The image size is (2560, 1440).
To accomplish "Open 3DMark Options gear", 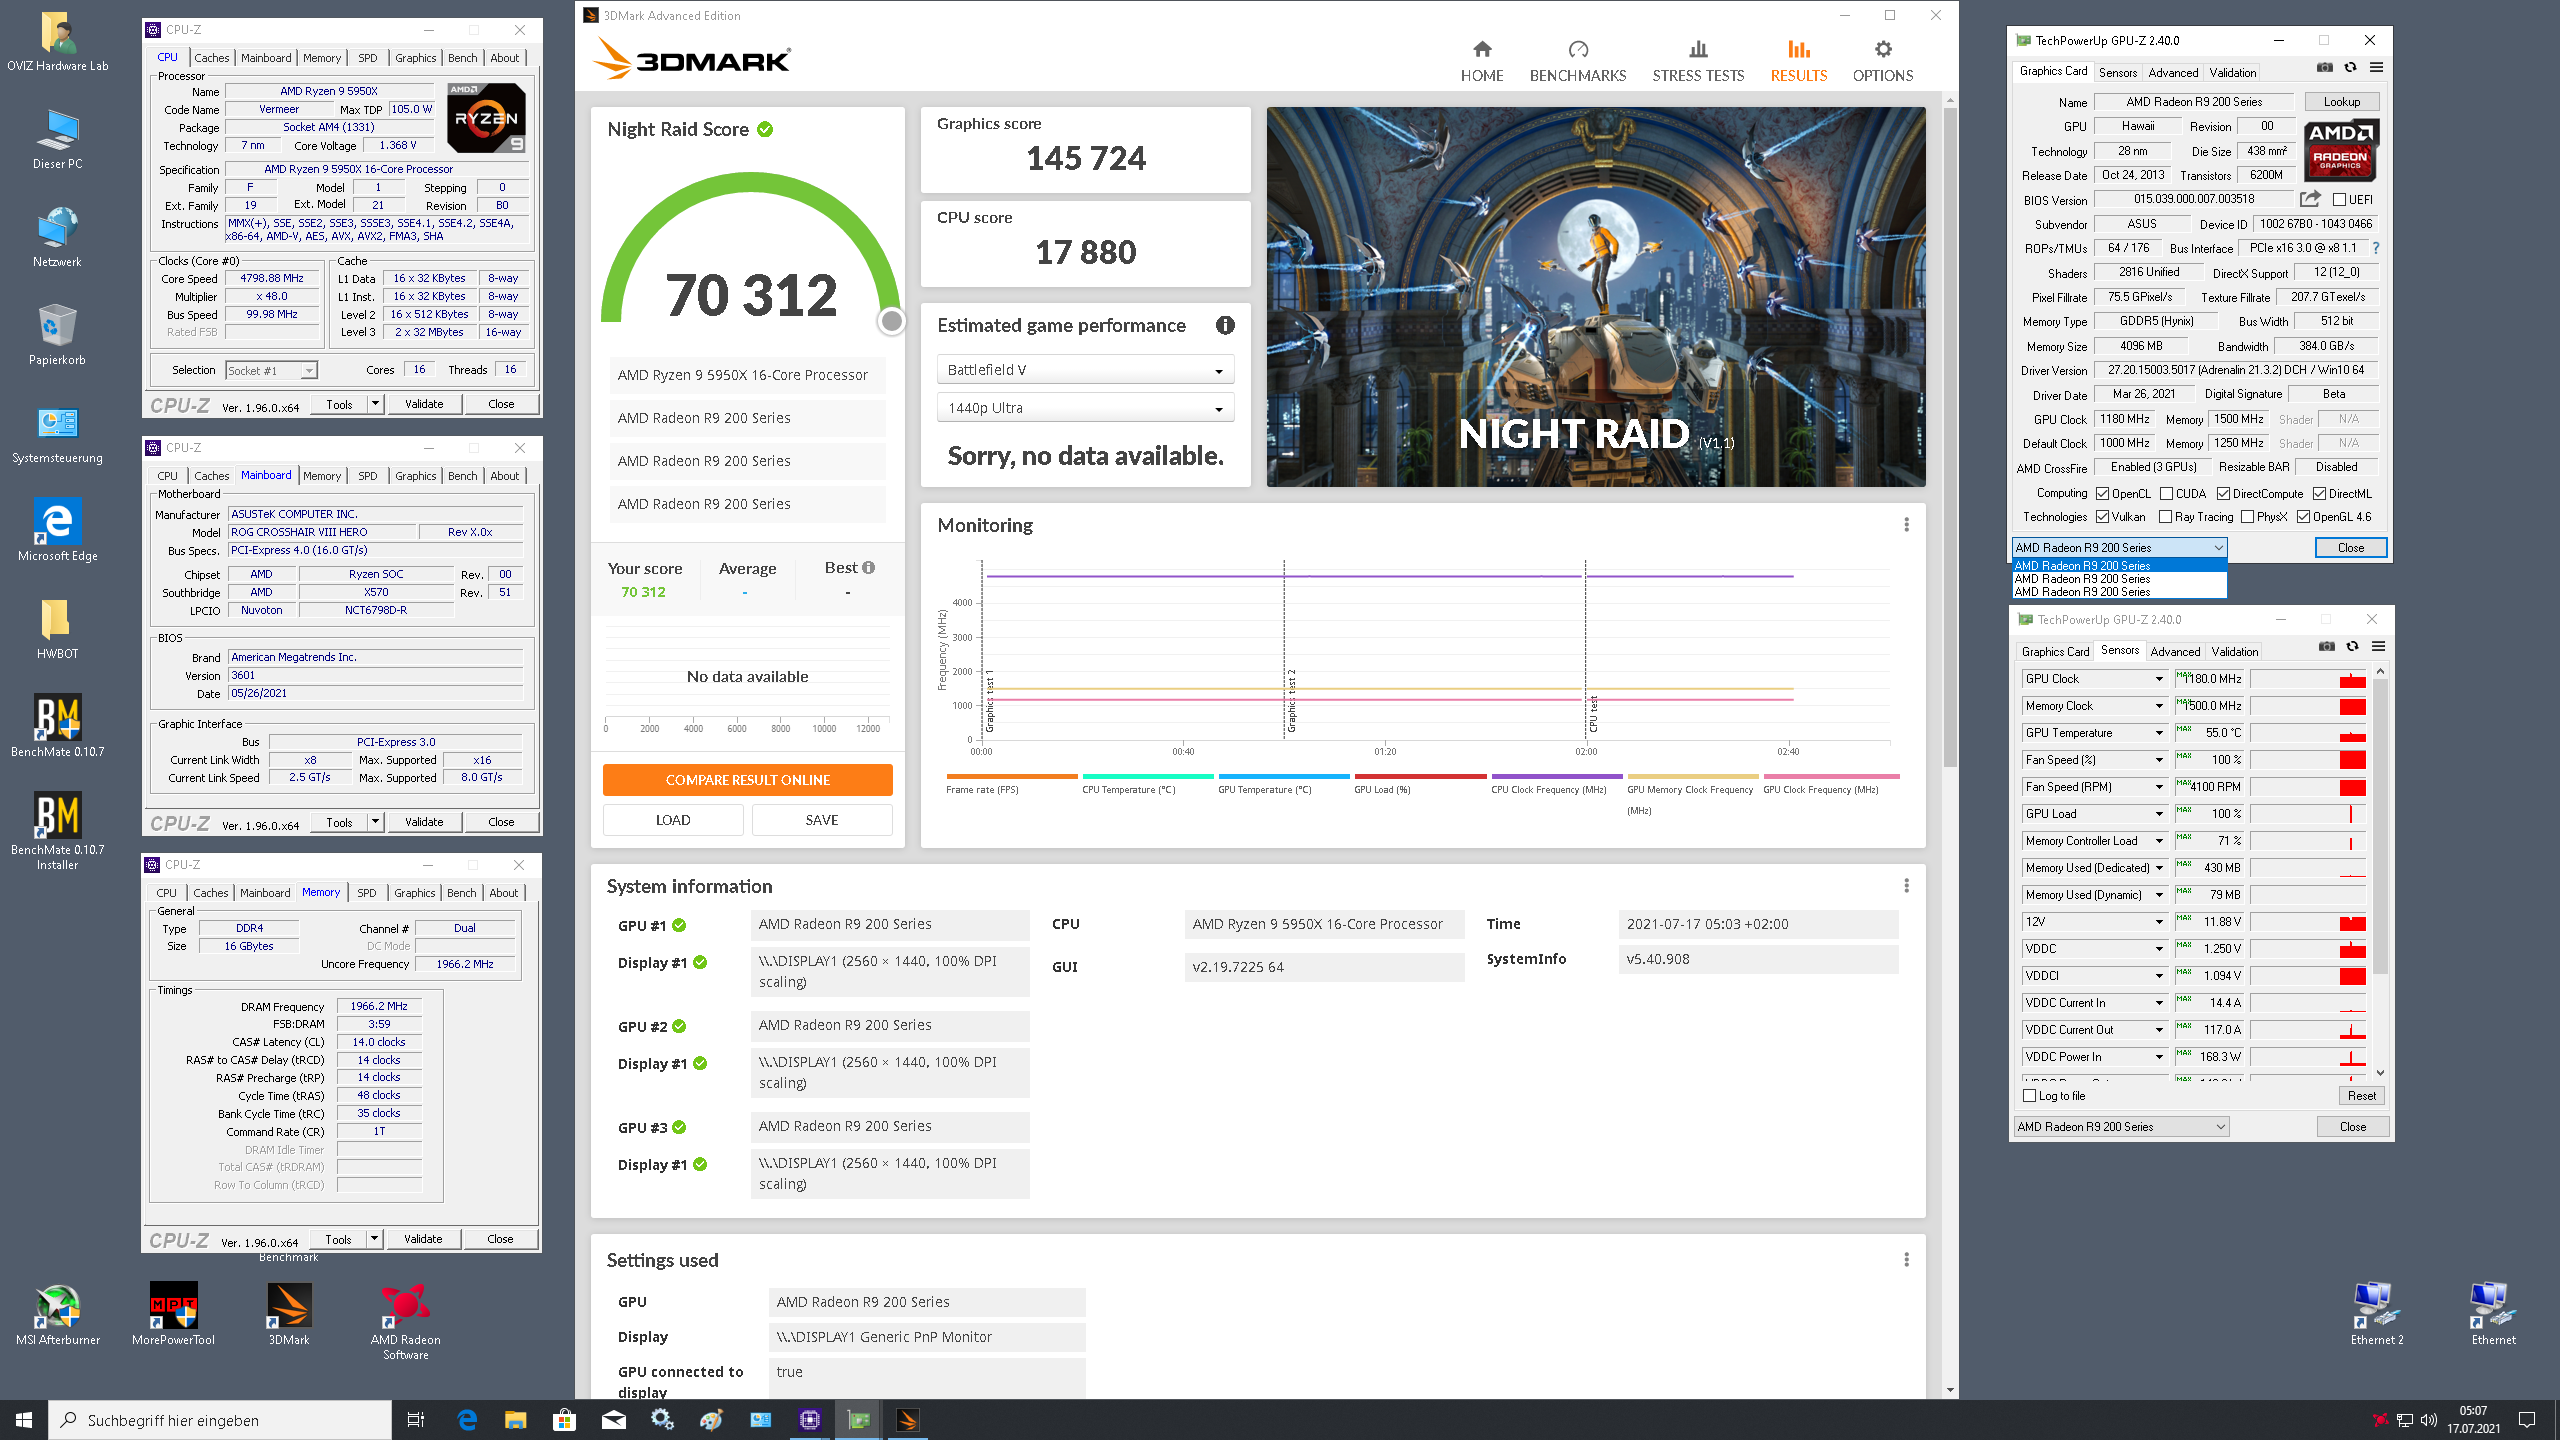I will 1882,61.
